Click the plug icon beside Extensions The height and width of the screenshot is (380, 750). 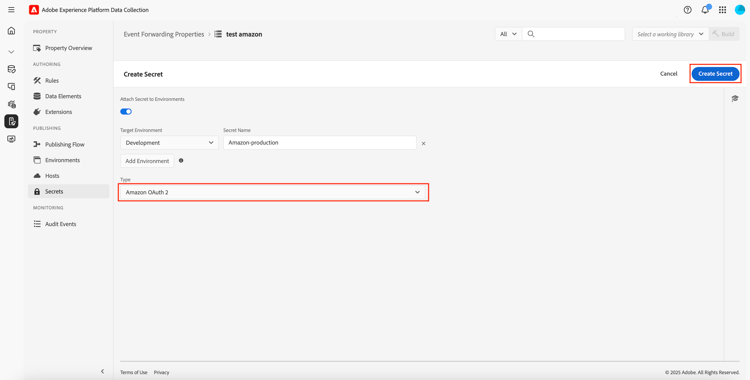tap(37, 112)
